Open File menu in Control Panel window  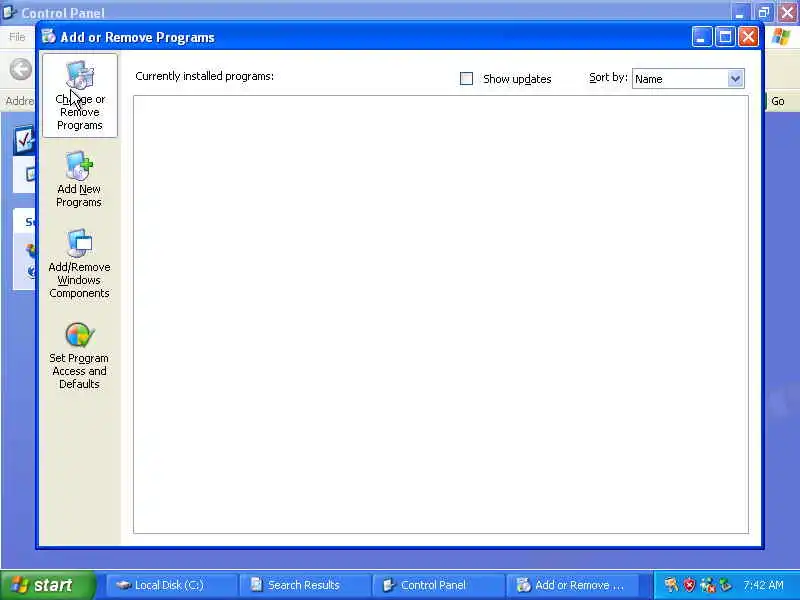[x=17, y=37]
